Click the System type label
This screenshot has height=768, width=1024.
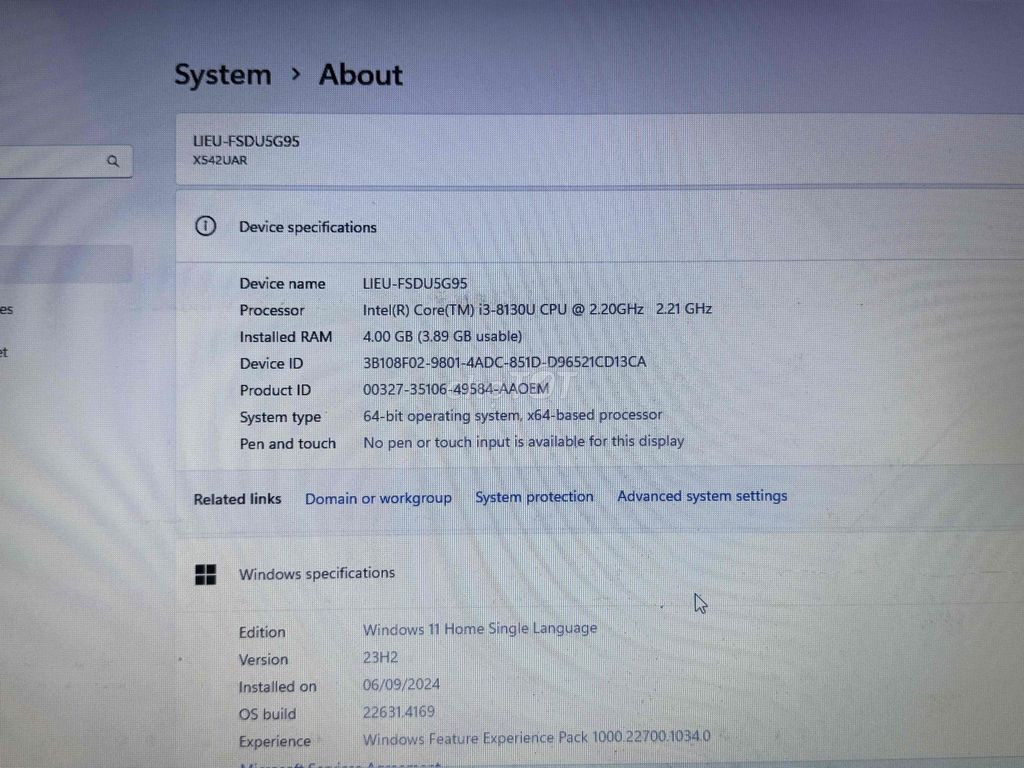tap(280, 417)
